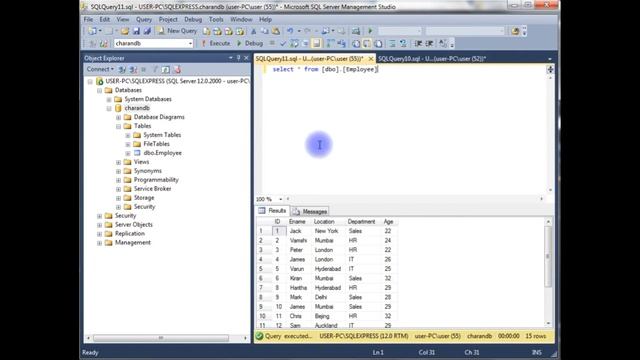The width and height of the screenshot is (640, 360).
Task: Click the Save icon in toolbar
Action: click(136, 31)
